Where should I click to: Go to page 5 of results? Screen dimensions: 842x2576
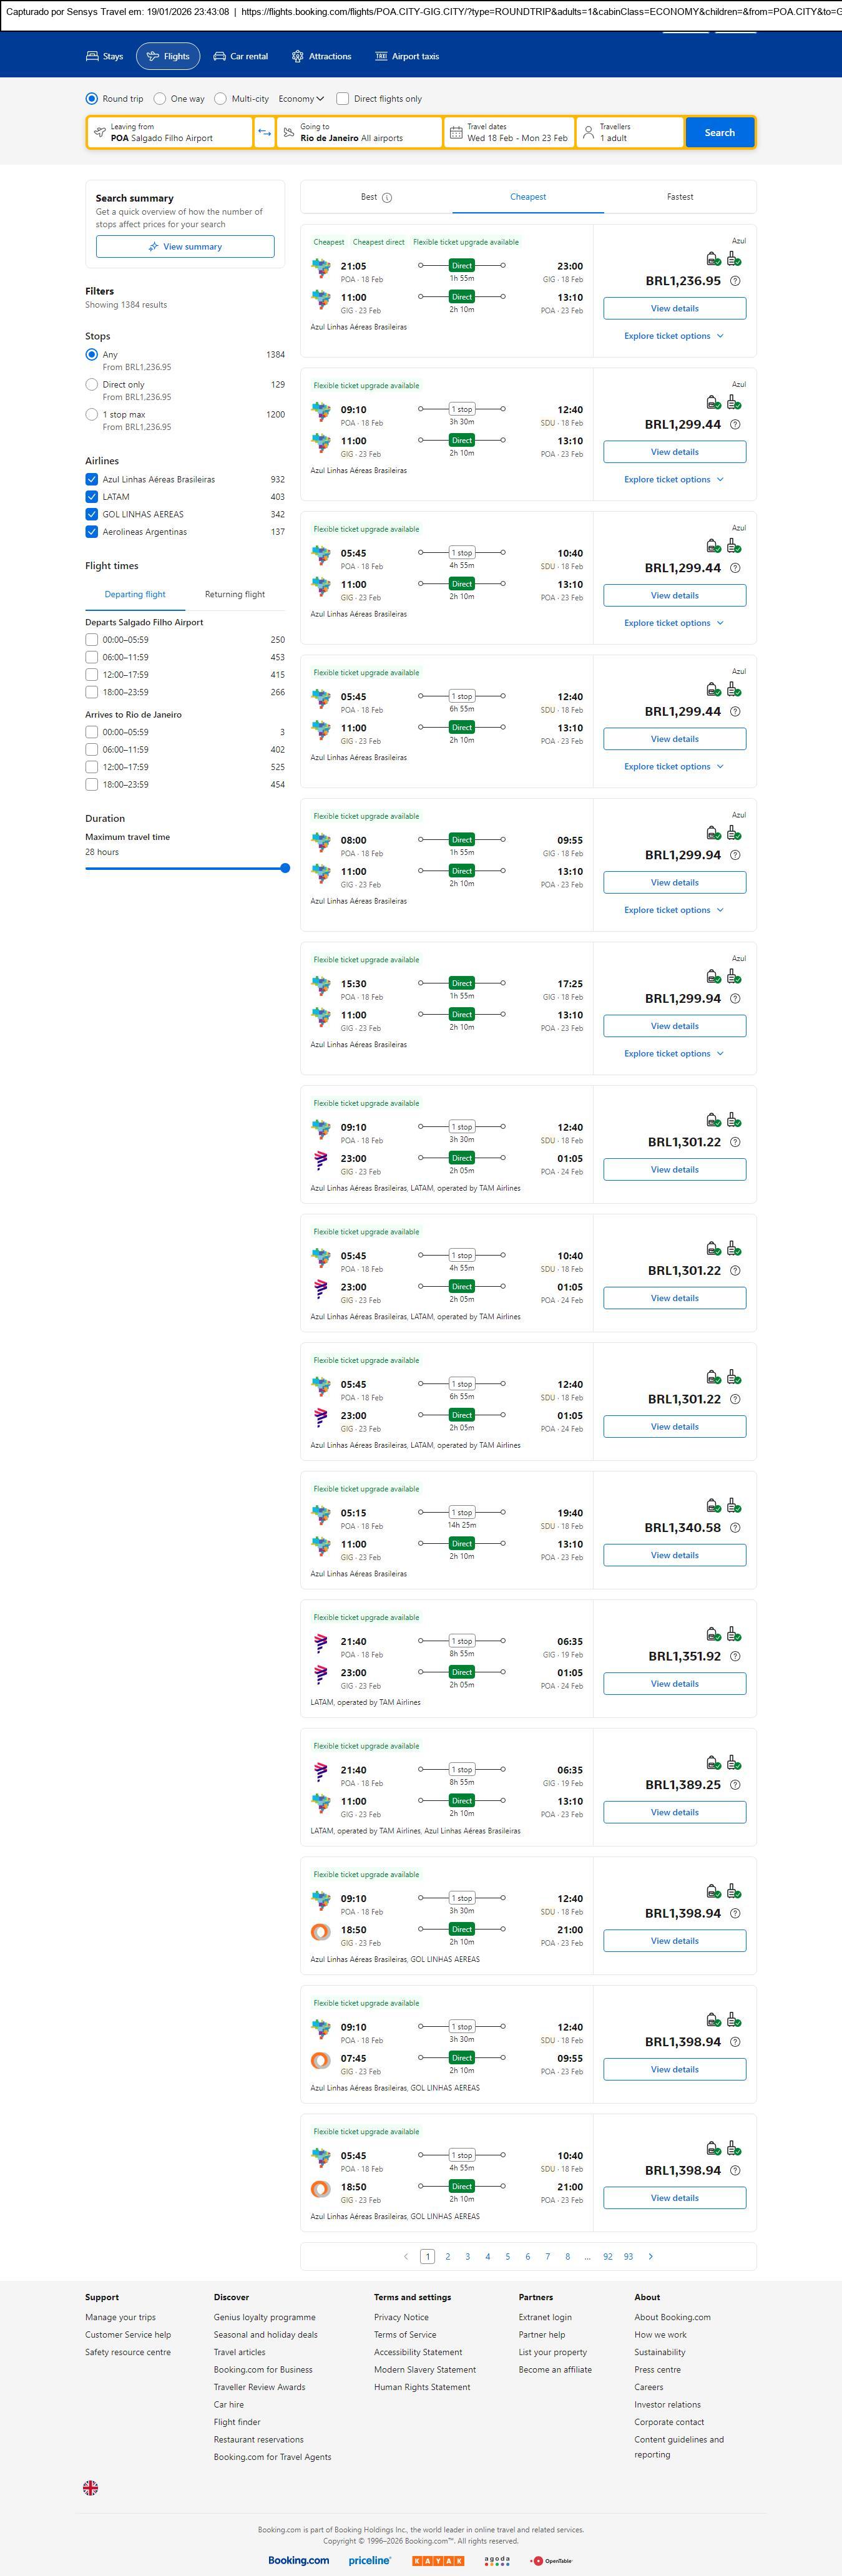pos(508,2256)
